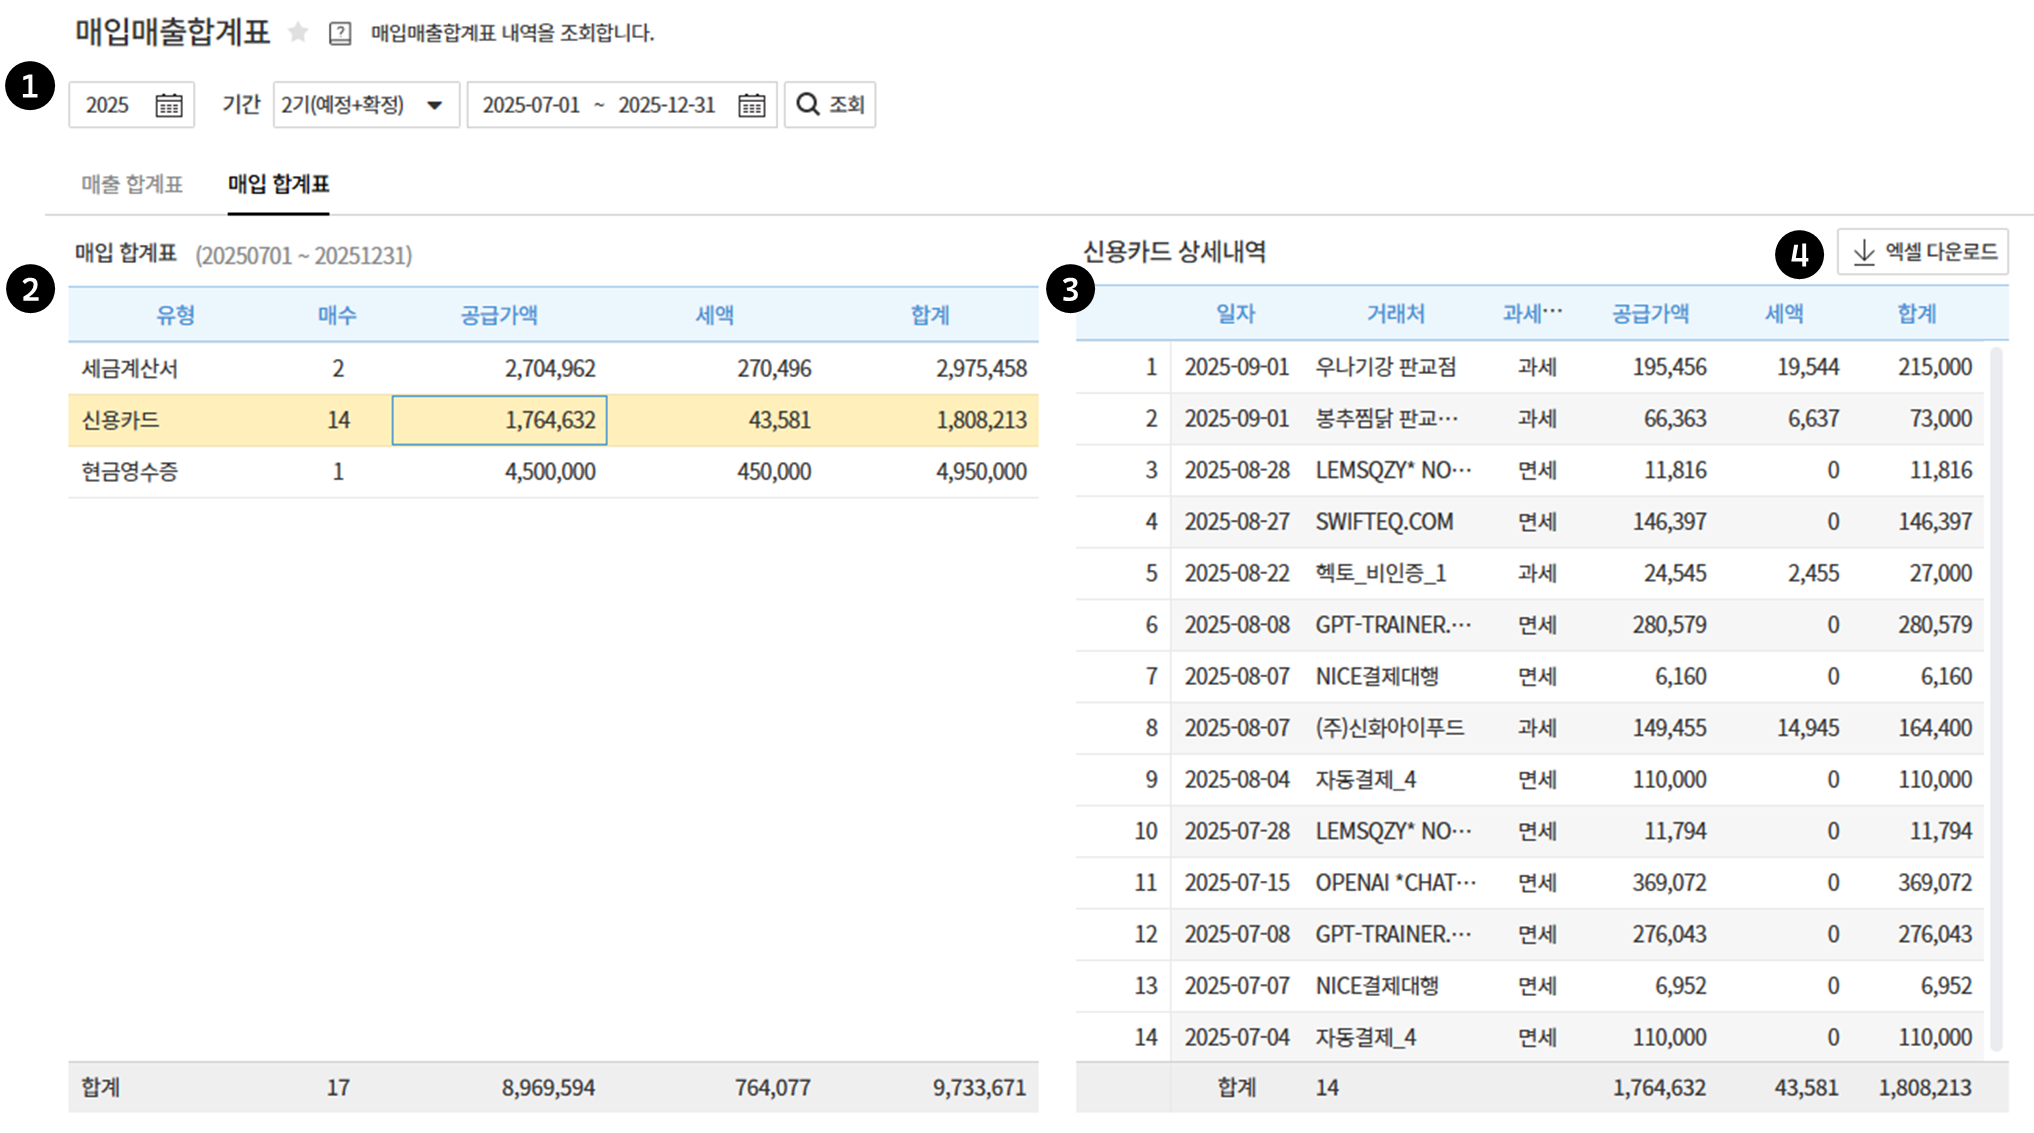Click the favorite star icon beside title

click(298, 33)
